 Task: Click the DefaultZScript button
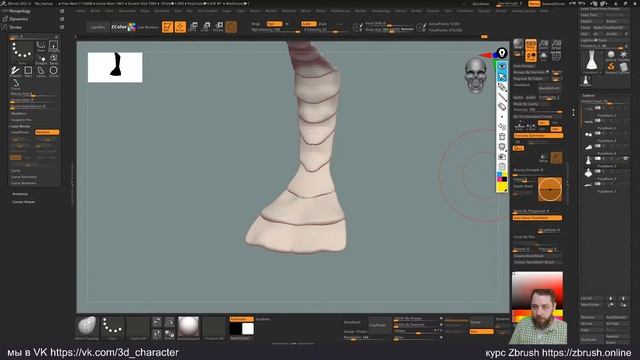tap(554, 4)
